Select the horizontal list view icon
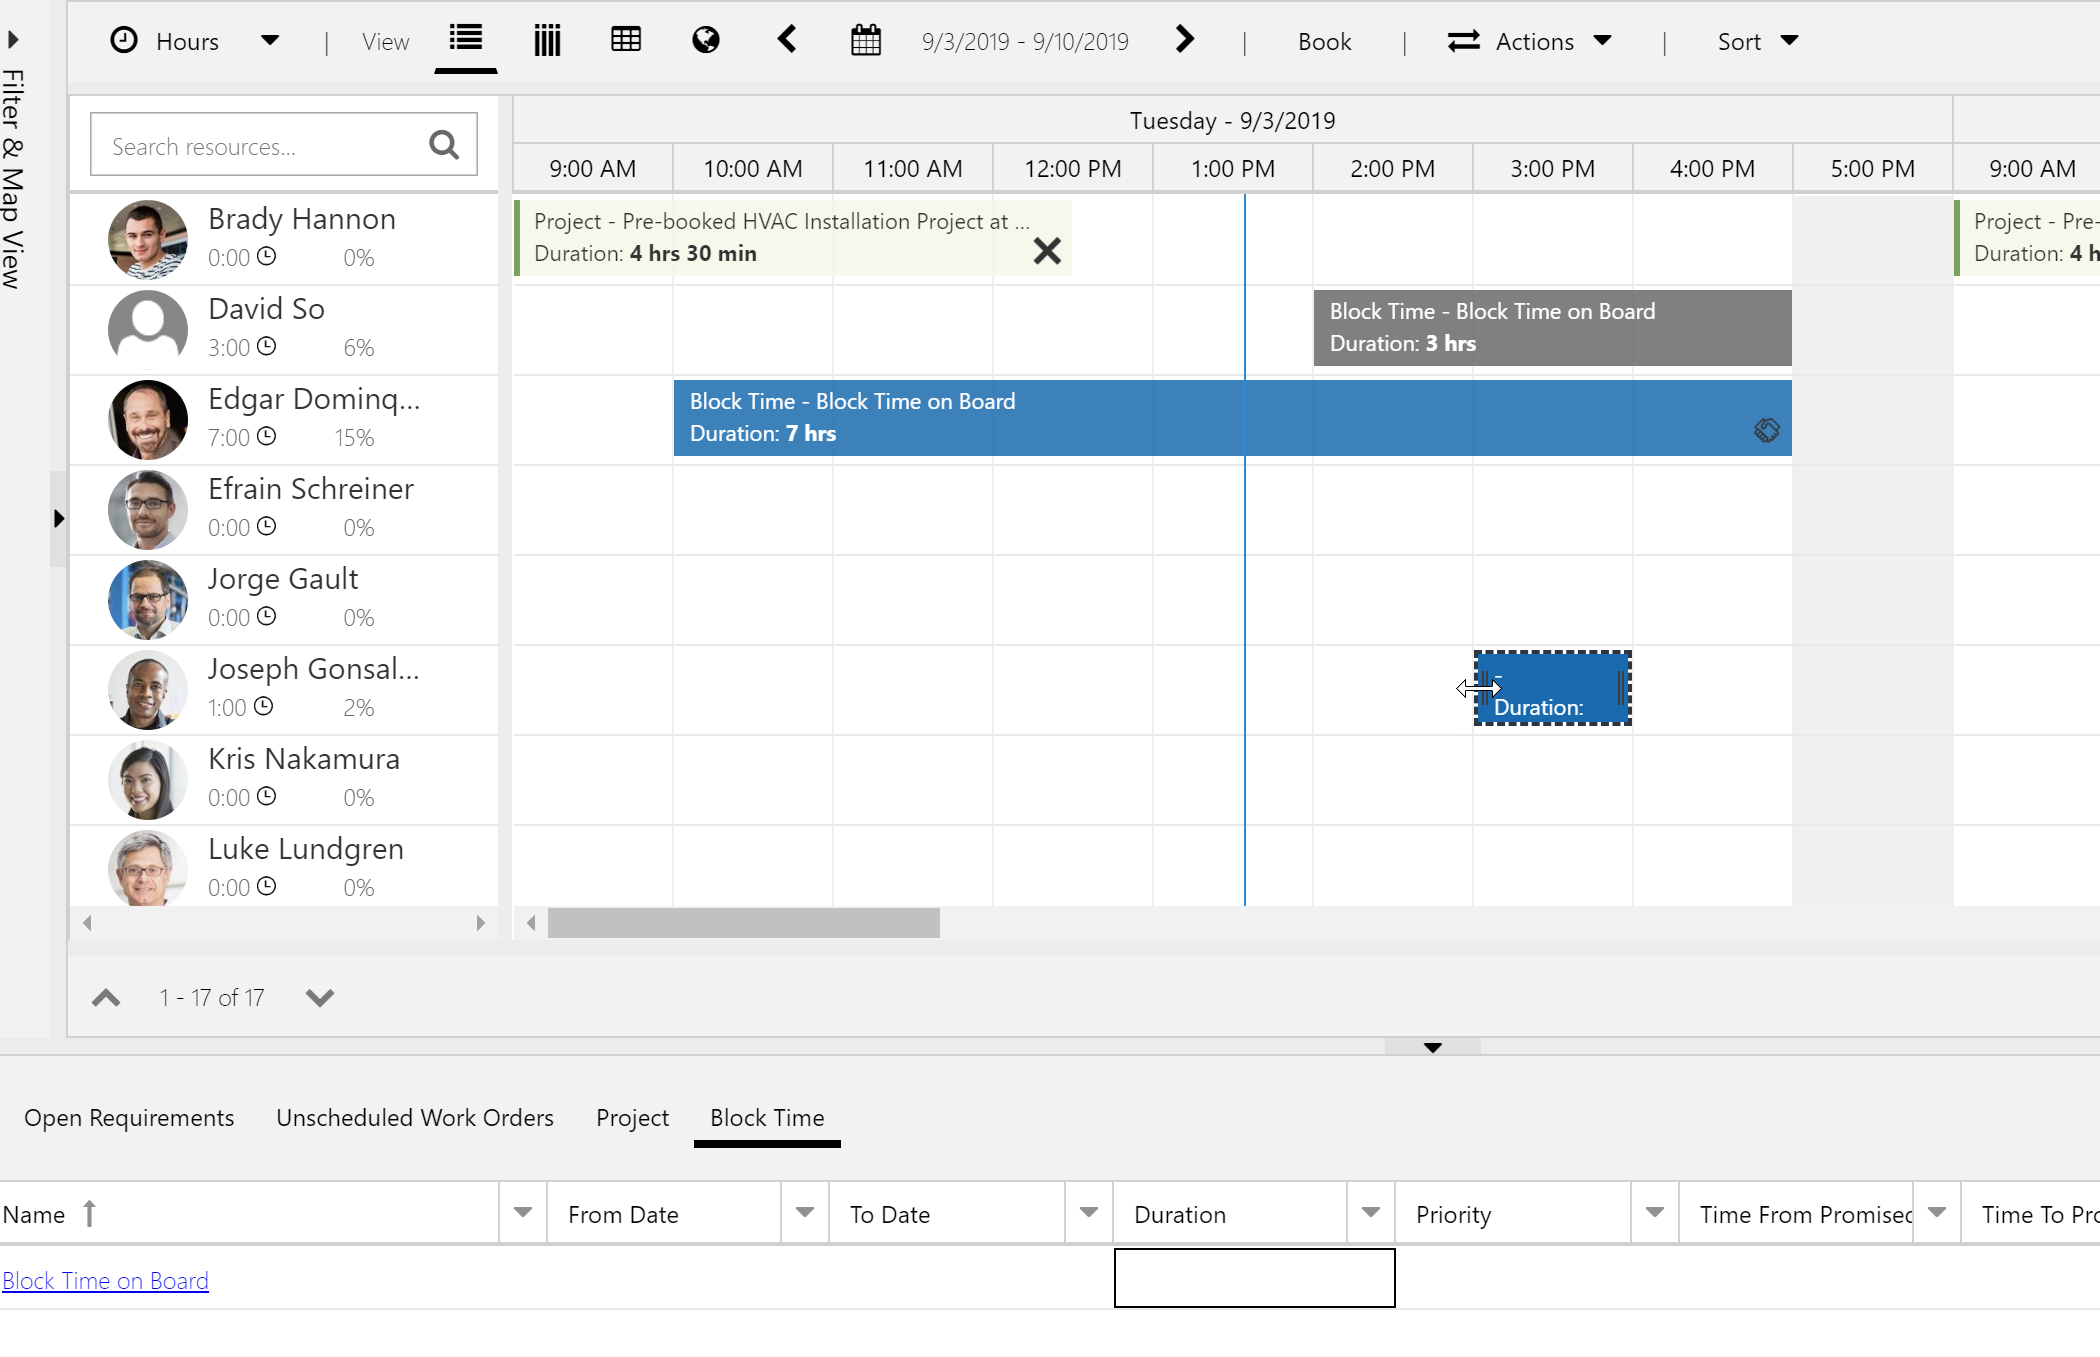 (465, 40)
